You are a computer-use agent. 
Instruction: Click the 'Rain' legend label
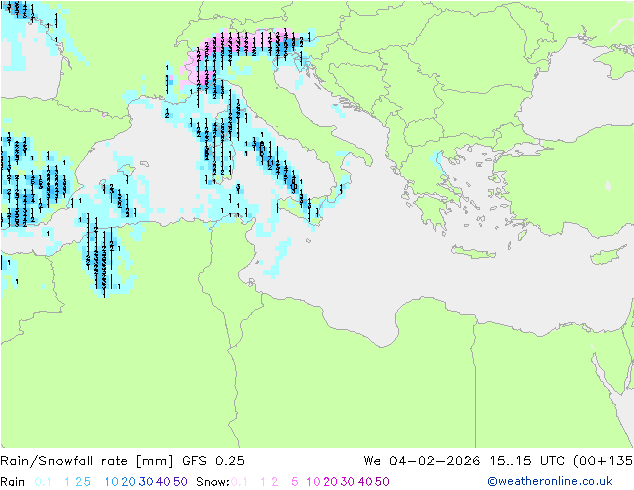(13, 482)
